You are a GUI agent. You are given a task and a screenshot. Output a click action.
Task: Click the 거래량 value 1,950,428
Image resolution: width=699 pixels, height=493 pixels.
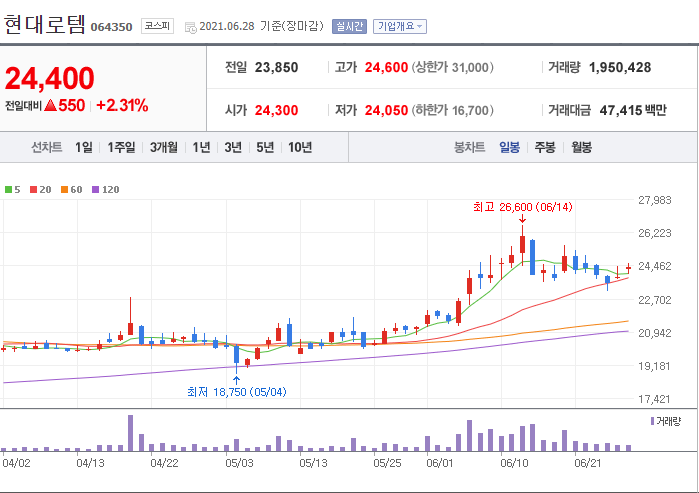coord(620,67)
